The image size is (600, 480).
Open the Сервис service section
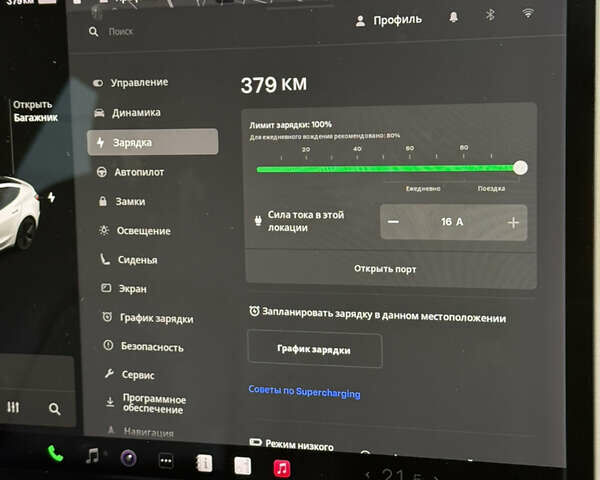click(x=130, y=375)
